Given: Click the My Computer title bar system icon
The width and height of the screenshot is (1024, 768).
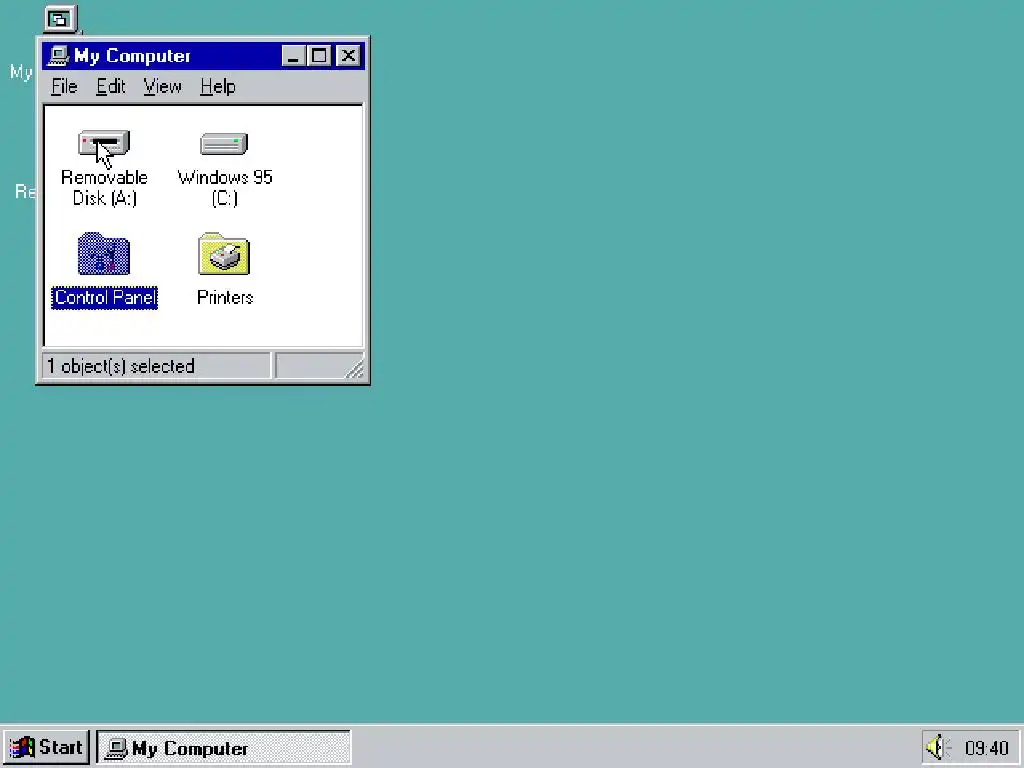Looking at the screenshot, I should point(58,56).
